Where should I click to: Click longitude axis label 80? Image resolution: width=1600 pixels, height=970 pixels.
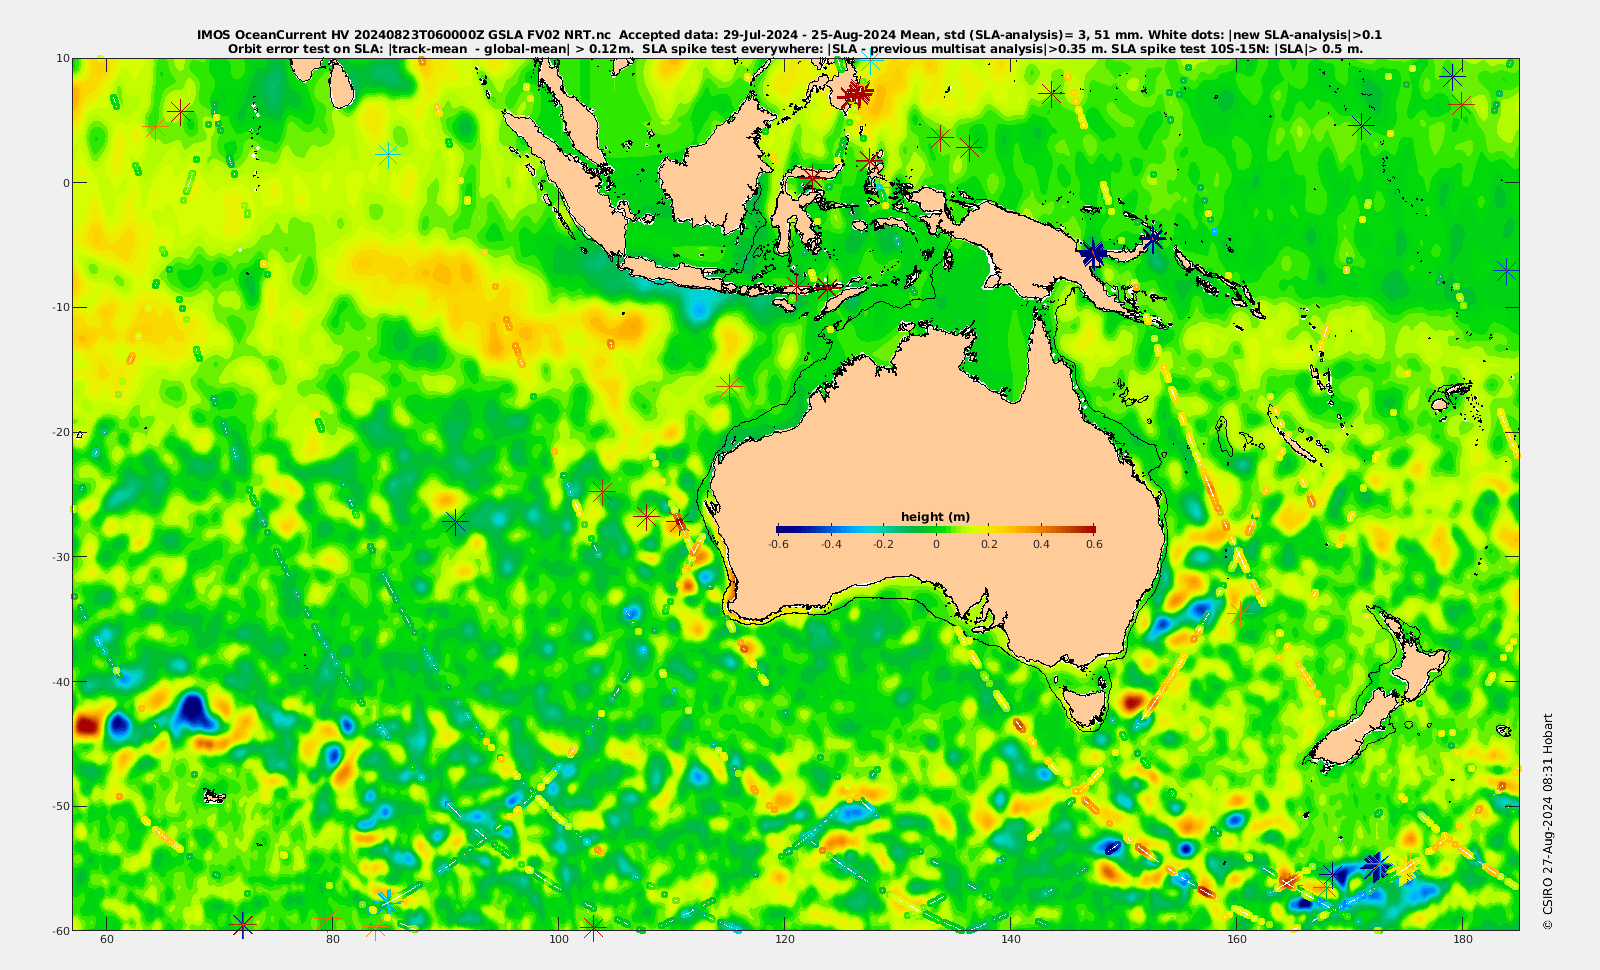pos(332,939)
